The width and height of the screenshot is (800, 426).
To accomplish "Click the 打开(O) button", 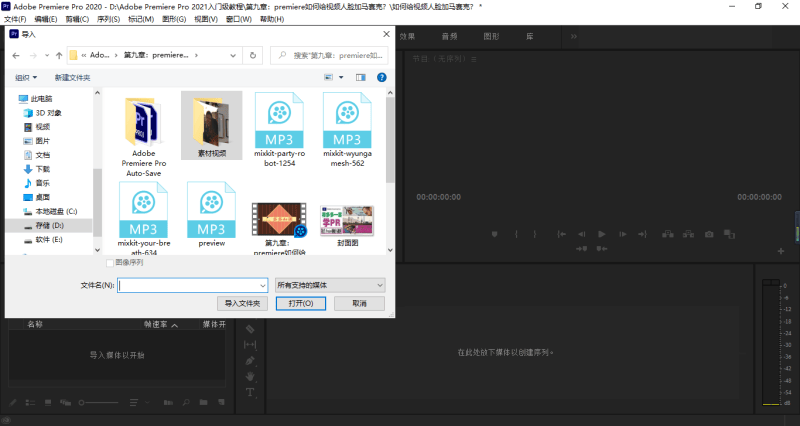I will pos(301,304).
